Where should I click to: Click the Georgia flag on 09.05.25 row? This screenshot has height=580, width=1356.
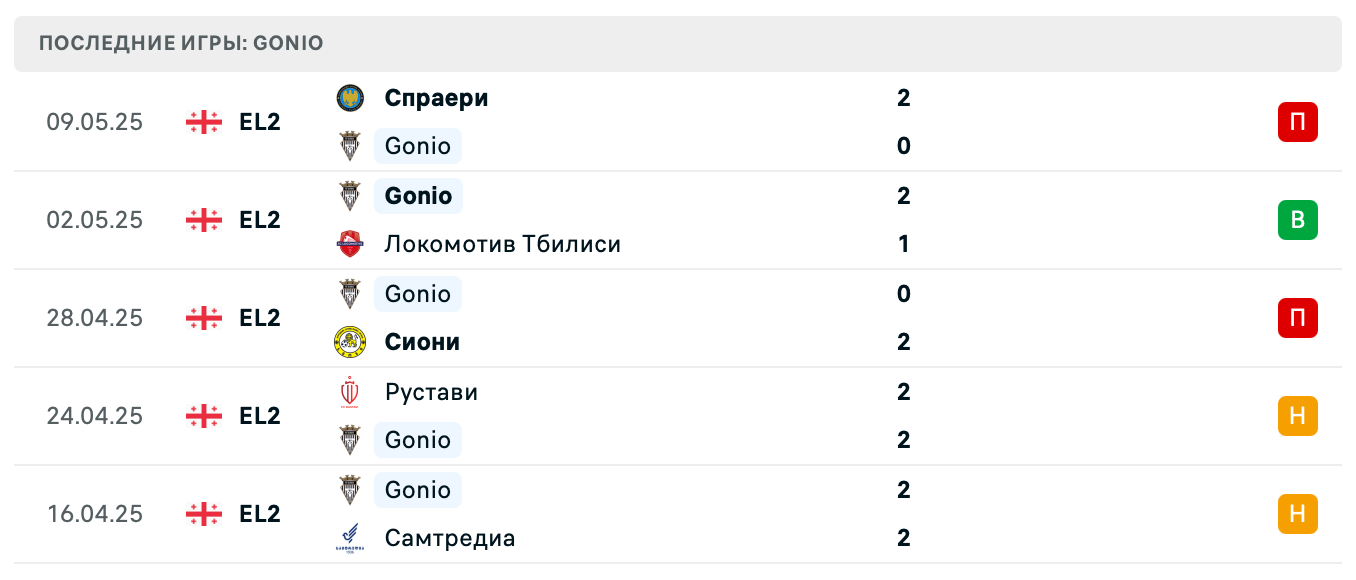[x=204, y=122]
